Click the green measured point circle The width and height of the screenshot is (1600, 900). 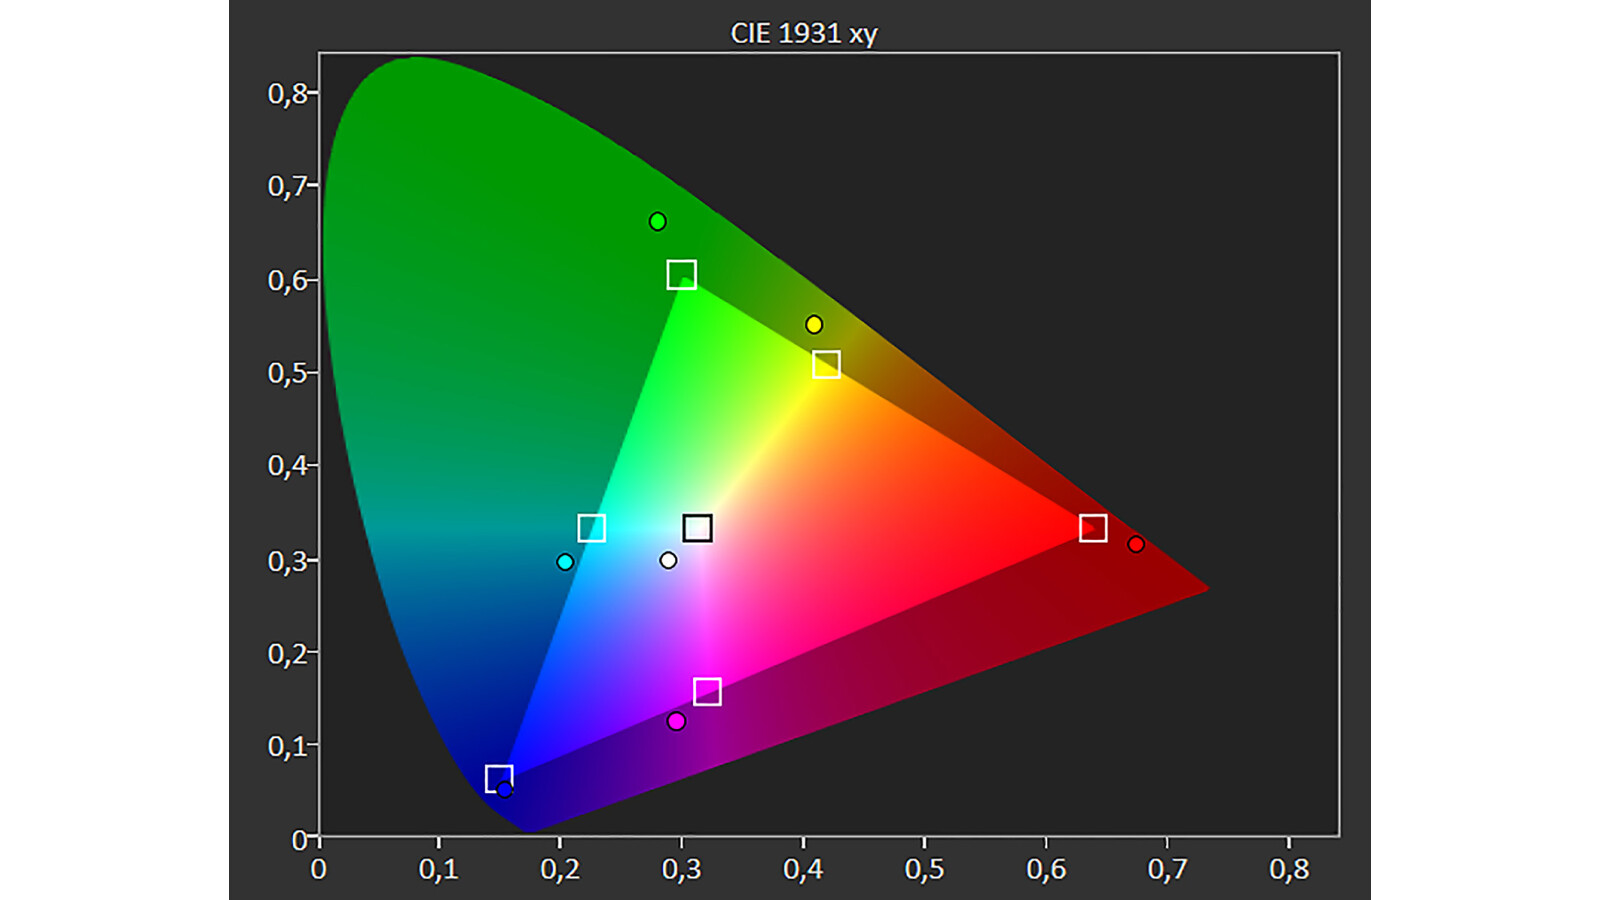click(x=657, y=221)
